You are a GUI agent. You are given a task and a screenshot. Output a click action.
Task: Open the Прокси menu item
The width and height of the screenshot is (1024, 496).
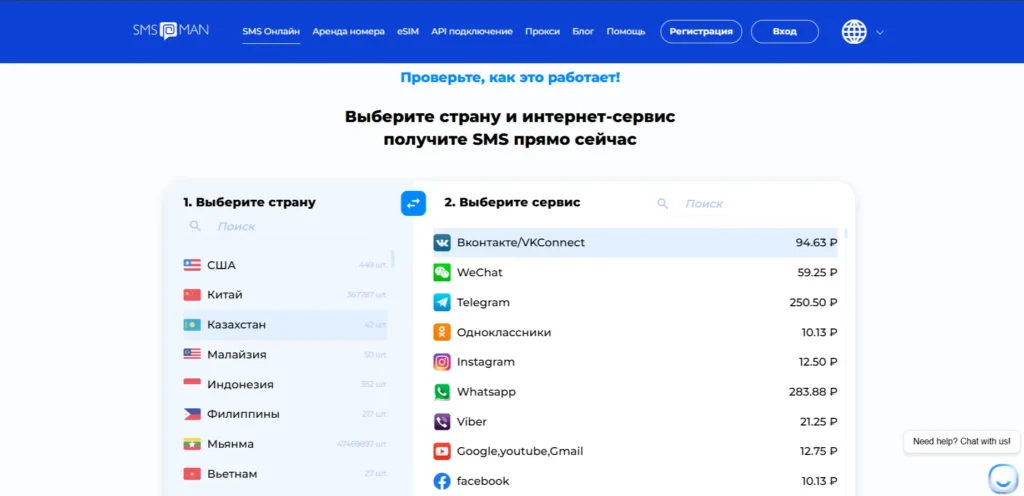click(542, 31)
